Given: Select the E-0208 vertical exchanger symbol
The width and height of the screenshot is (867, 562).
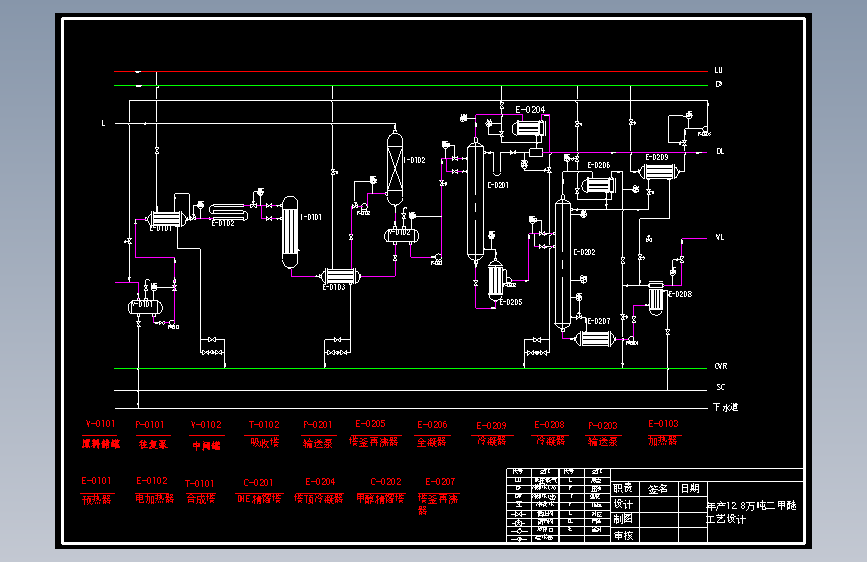Looking at the screenshot, I should pos(656,298).
